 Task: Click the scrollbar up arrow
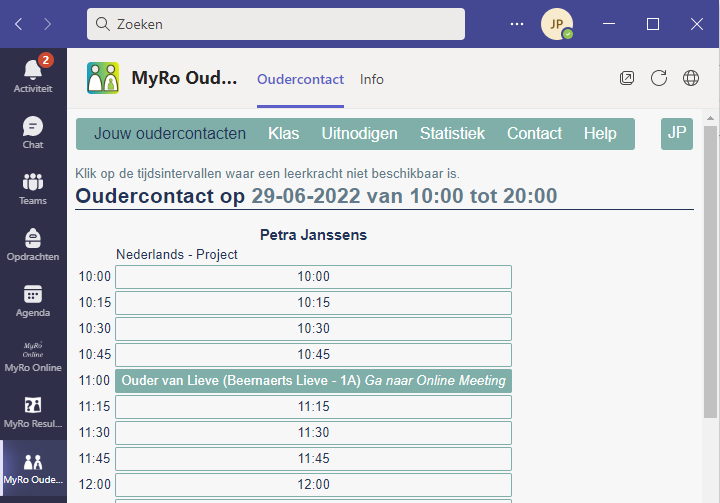[710, 118]
